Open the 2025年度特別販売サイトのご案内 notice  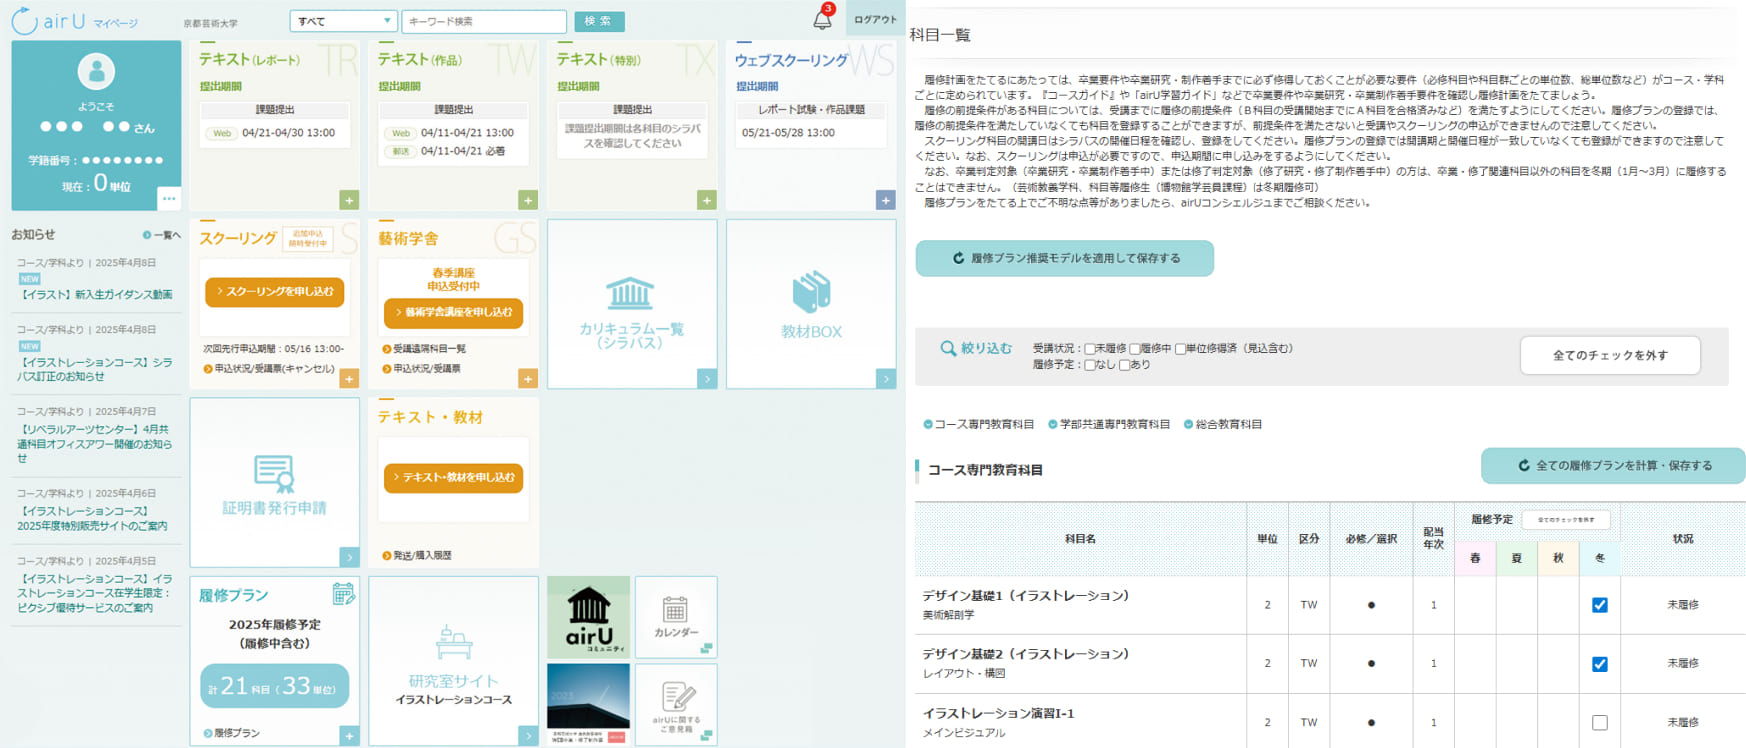click(94, 518)
